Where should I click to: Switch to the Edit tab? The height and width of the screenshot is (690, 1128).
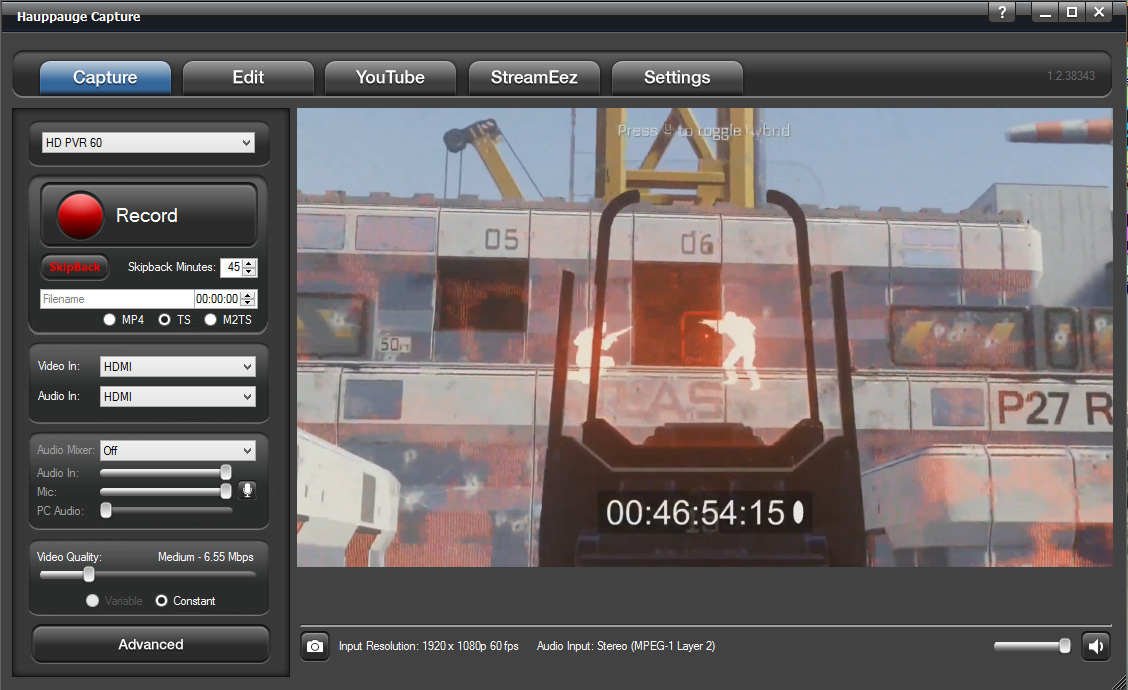point(248,78)
